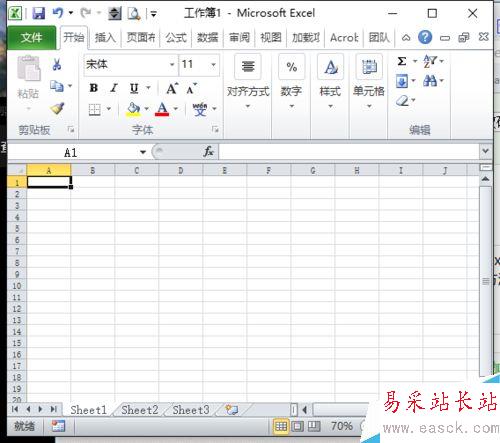Click the Select All corner button
The width and height of the screenshot is (500, 443).
click(x=17, y=170)
